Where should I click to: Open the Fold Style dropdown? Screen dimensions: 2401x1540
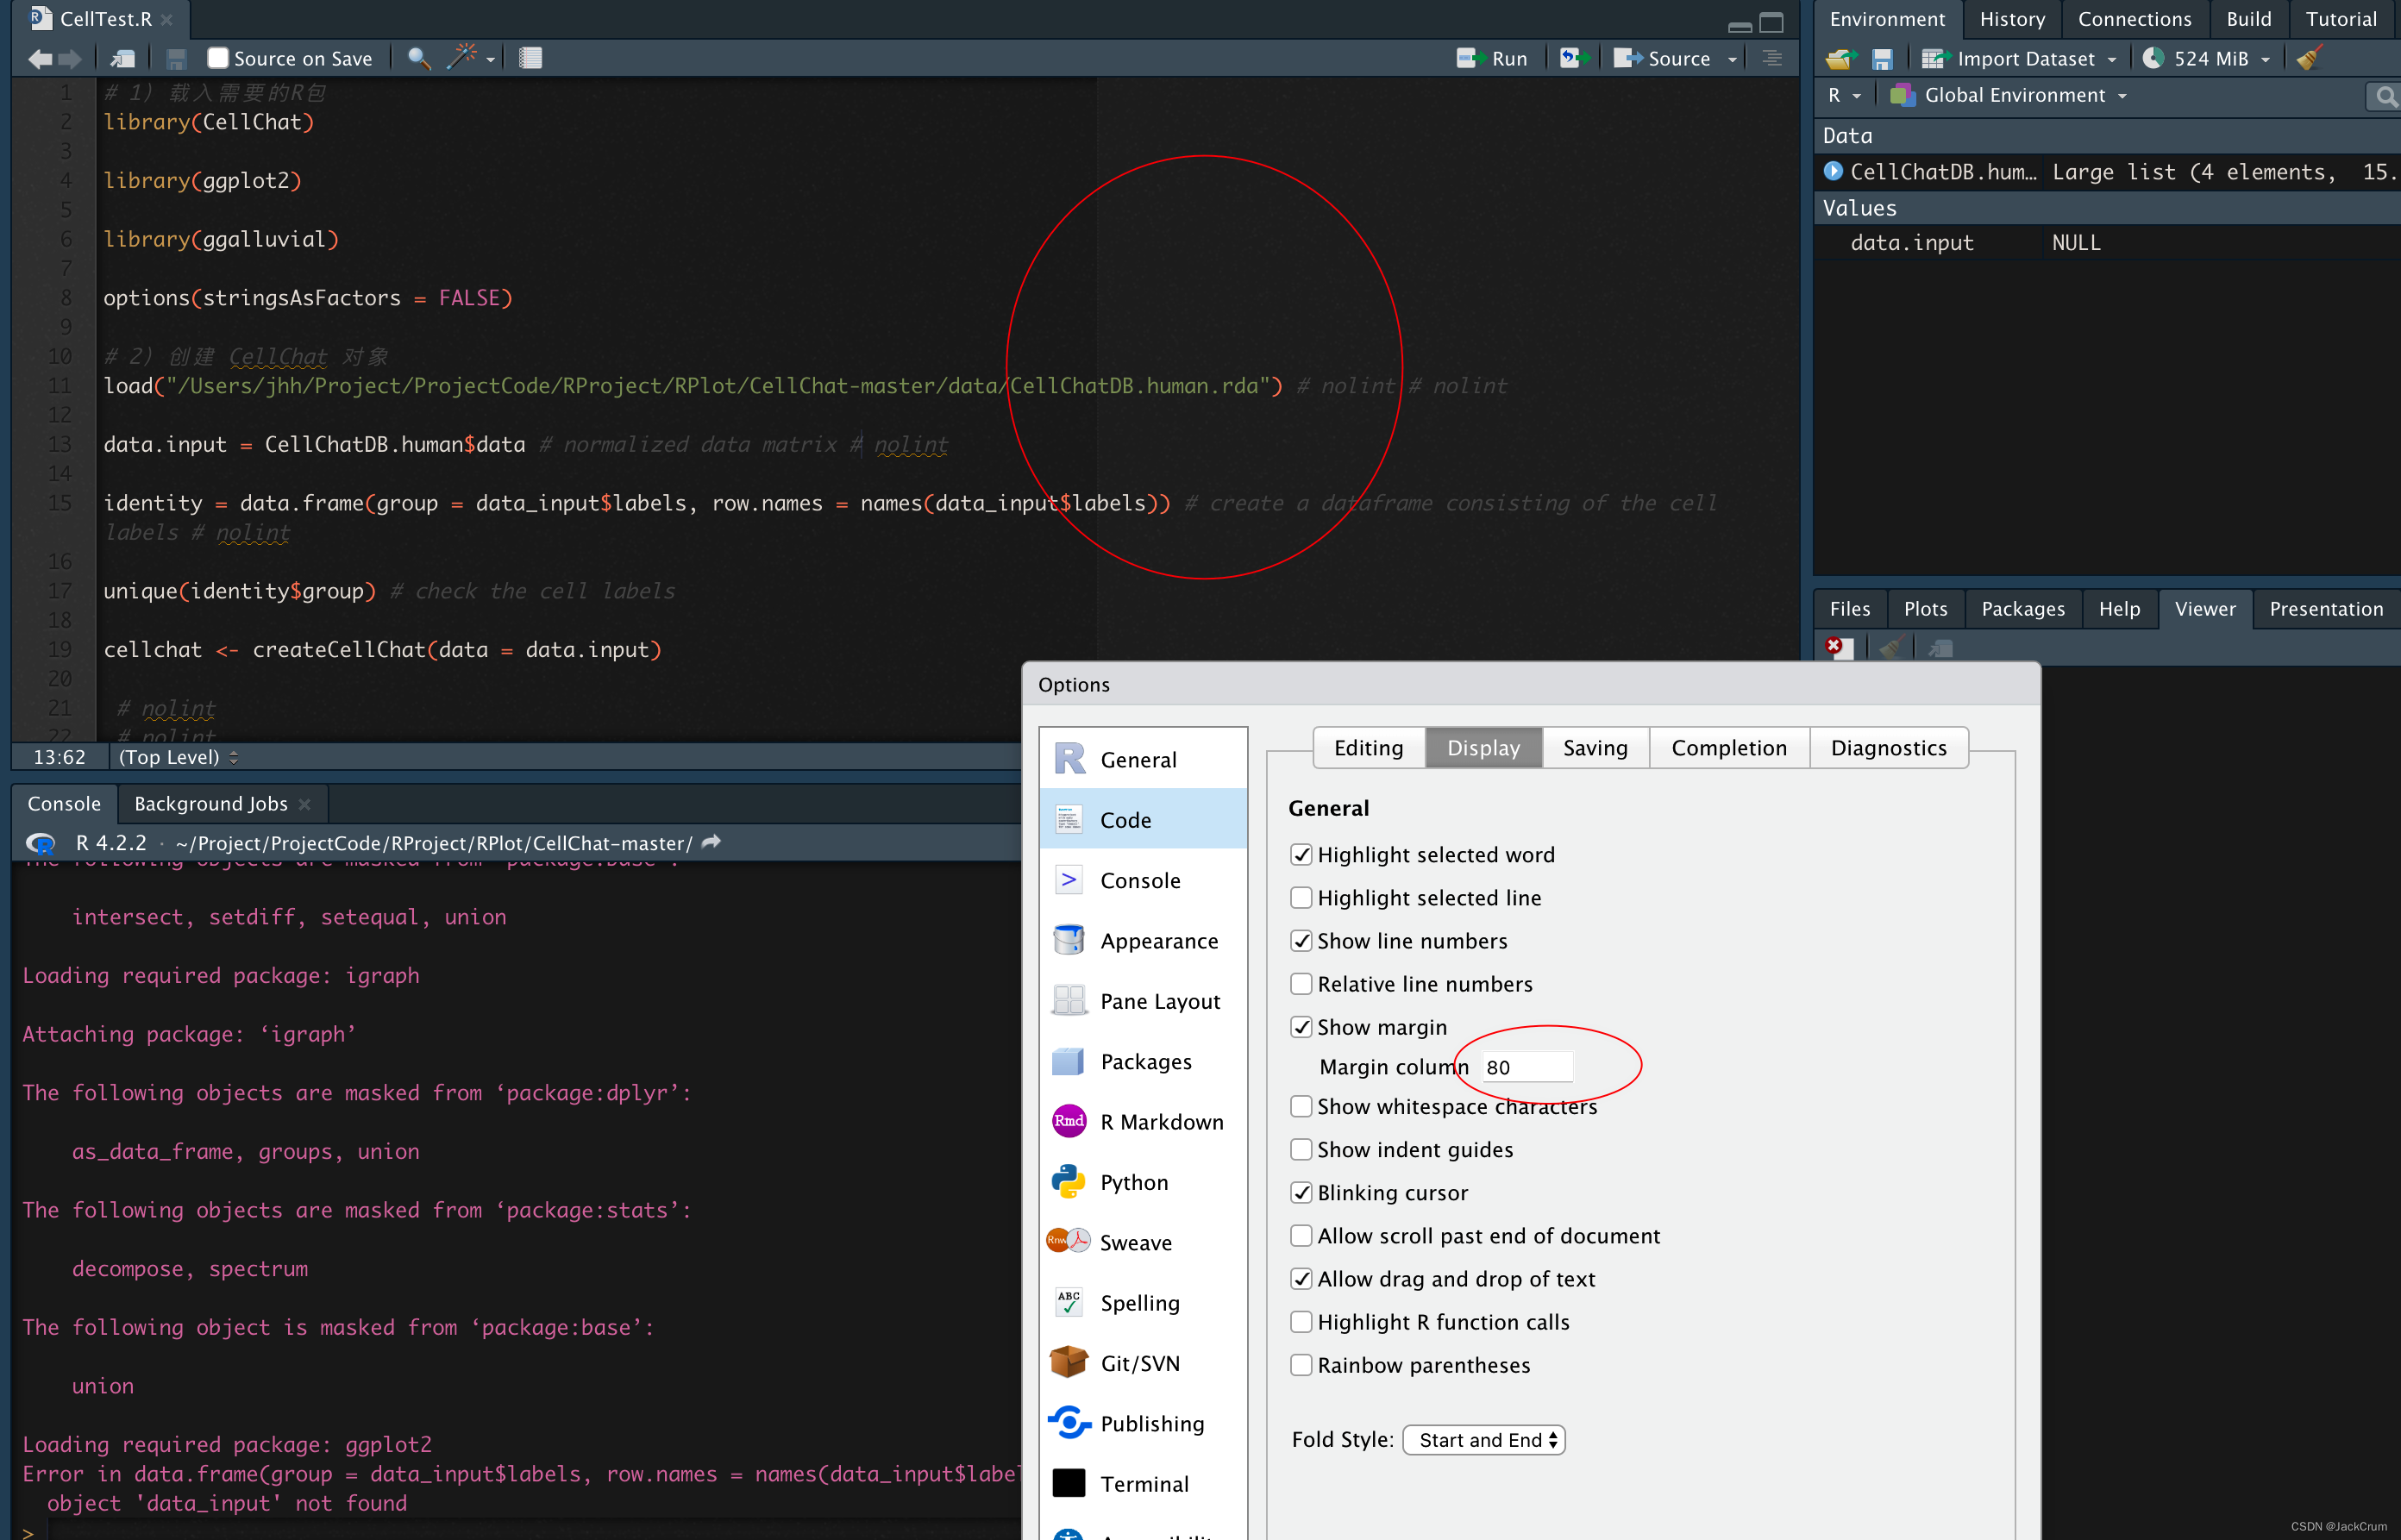point(1483,1440)
